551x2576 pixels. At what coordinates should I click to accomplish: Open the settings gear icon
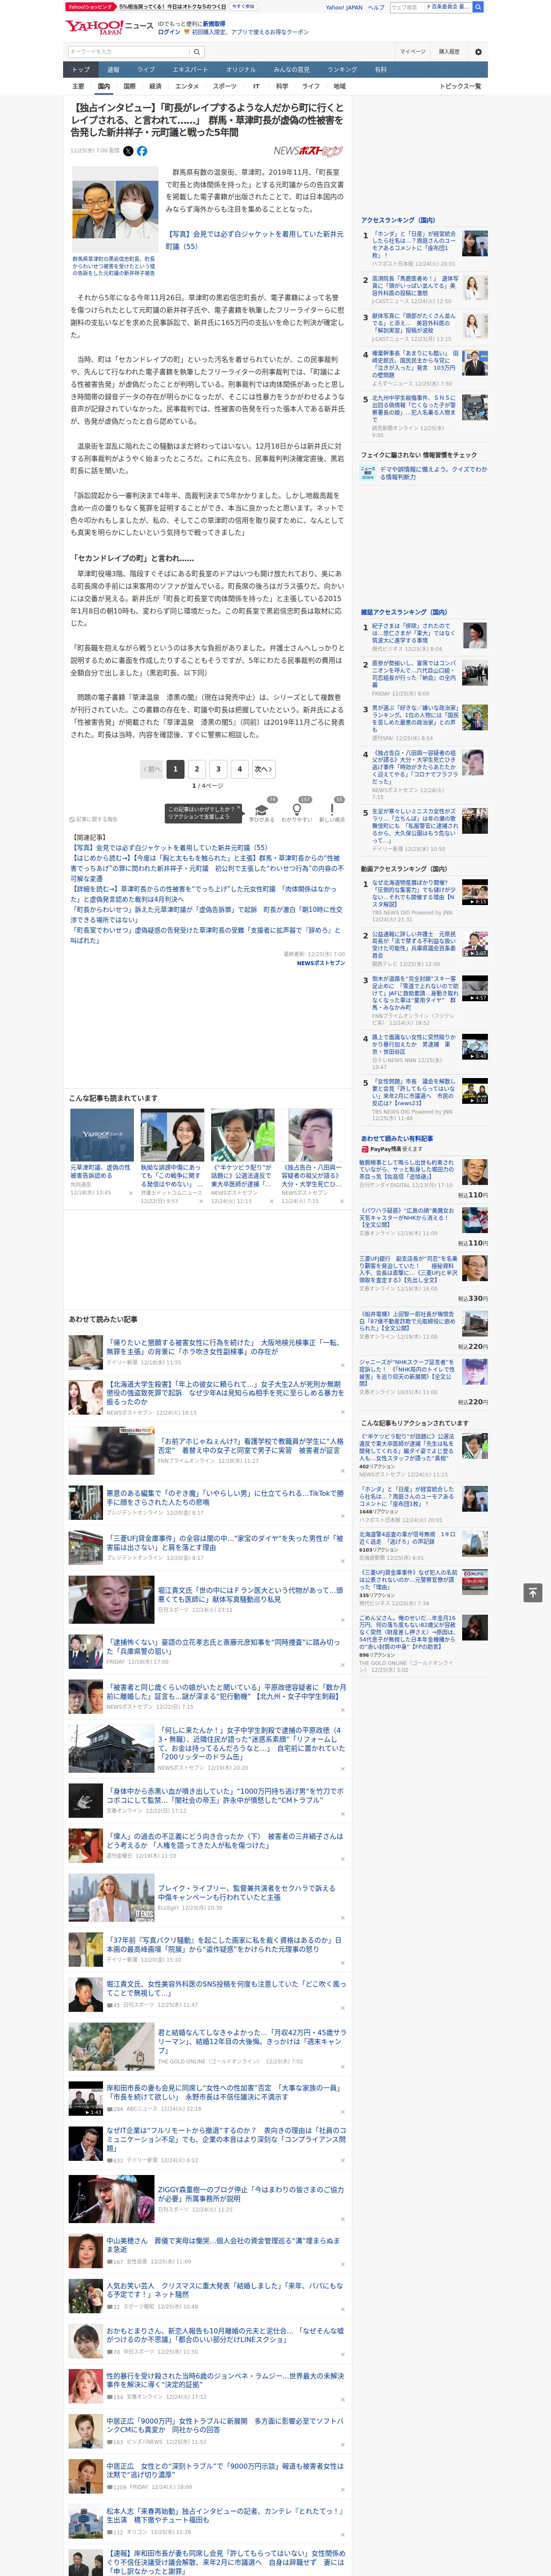click(478, 51)
